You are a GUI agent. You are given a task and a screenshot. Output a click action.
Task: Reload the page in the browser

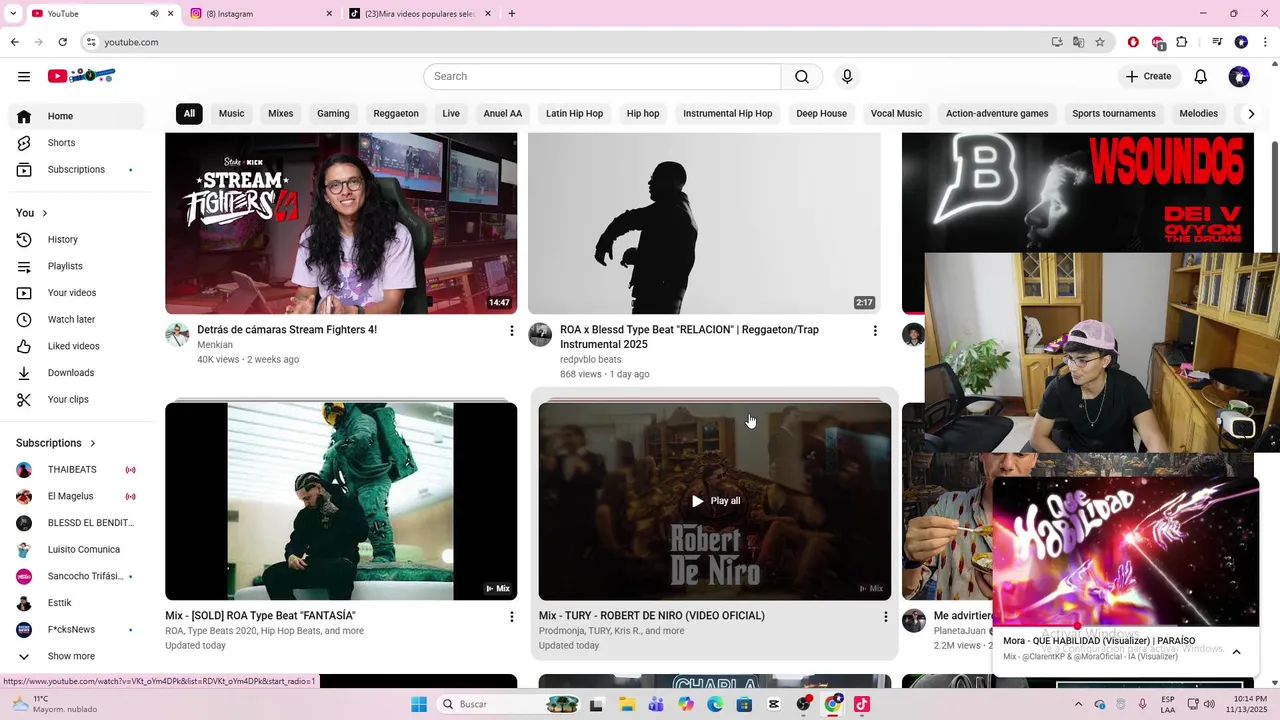62,42
